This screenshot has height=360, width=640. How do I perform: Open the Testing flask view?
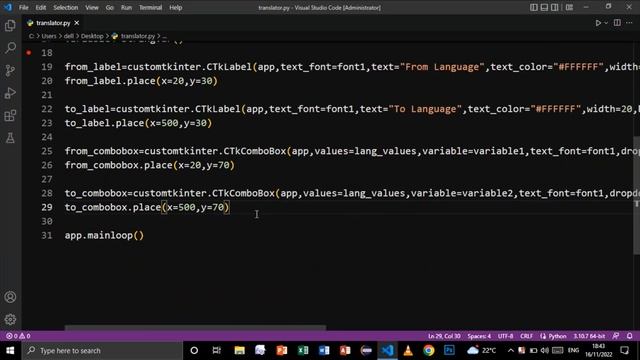coord(10,138)
